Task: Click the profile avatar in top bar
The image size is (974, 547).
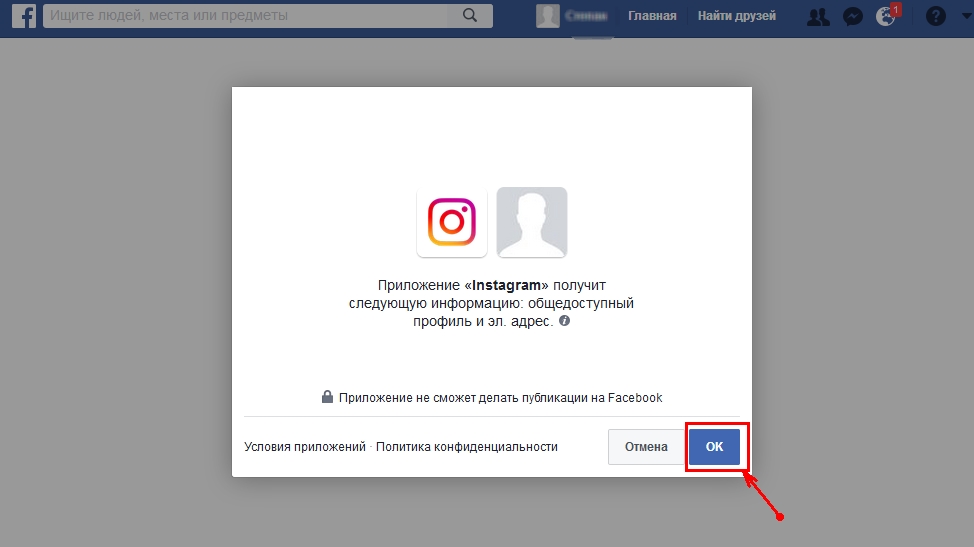Action: (547, 16)
